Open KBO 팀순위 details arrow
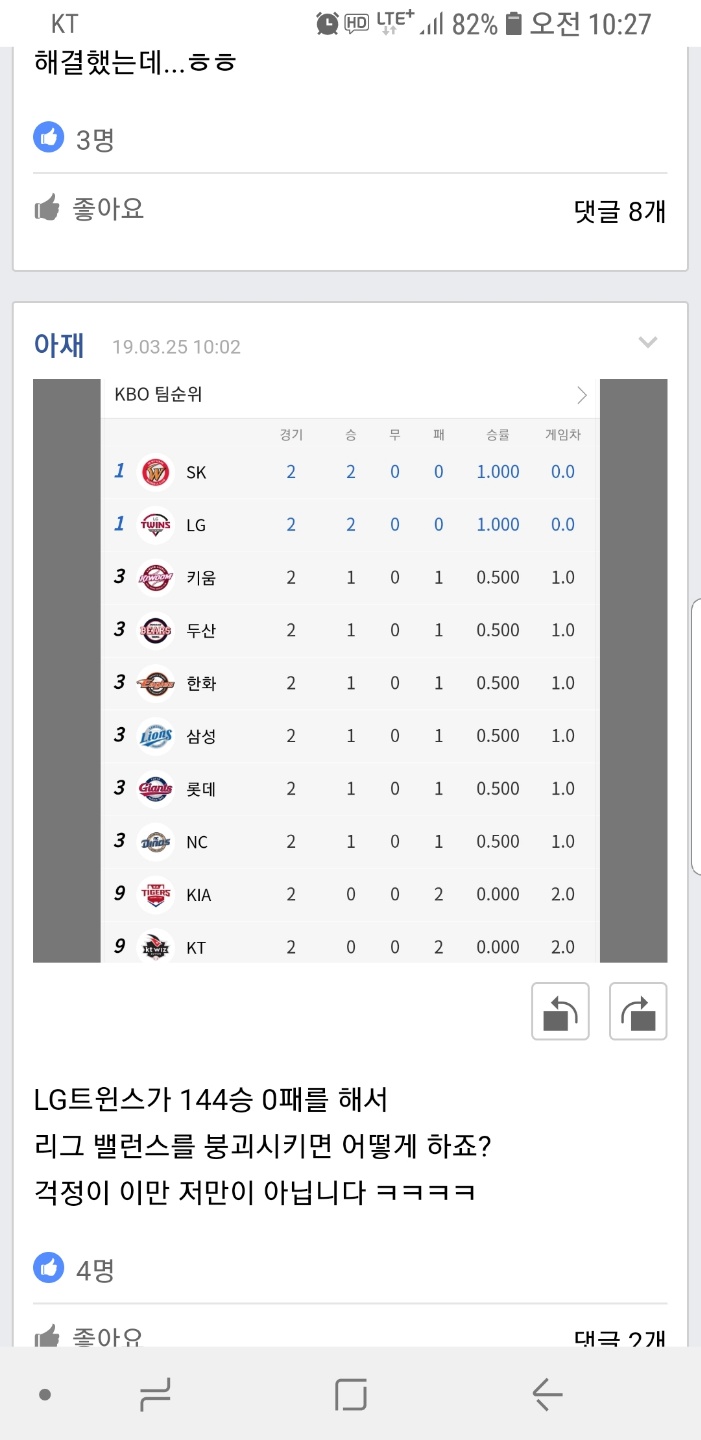This screenshot has width=701, height=1440. click(582, 395)
